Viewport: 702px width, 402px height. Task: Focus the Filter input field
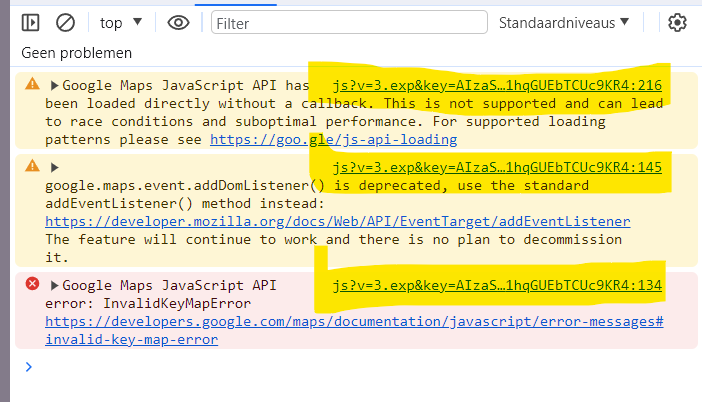pos(349,23)
